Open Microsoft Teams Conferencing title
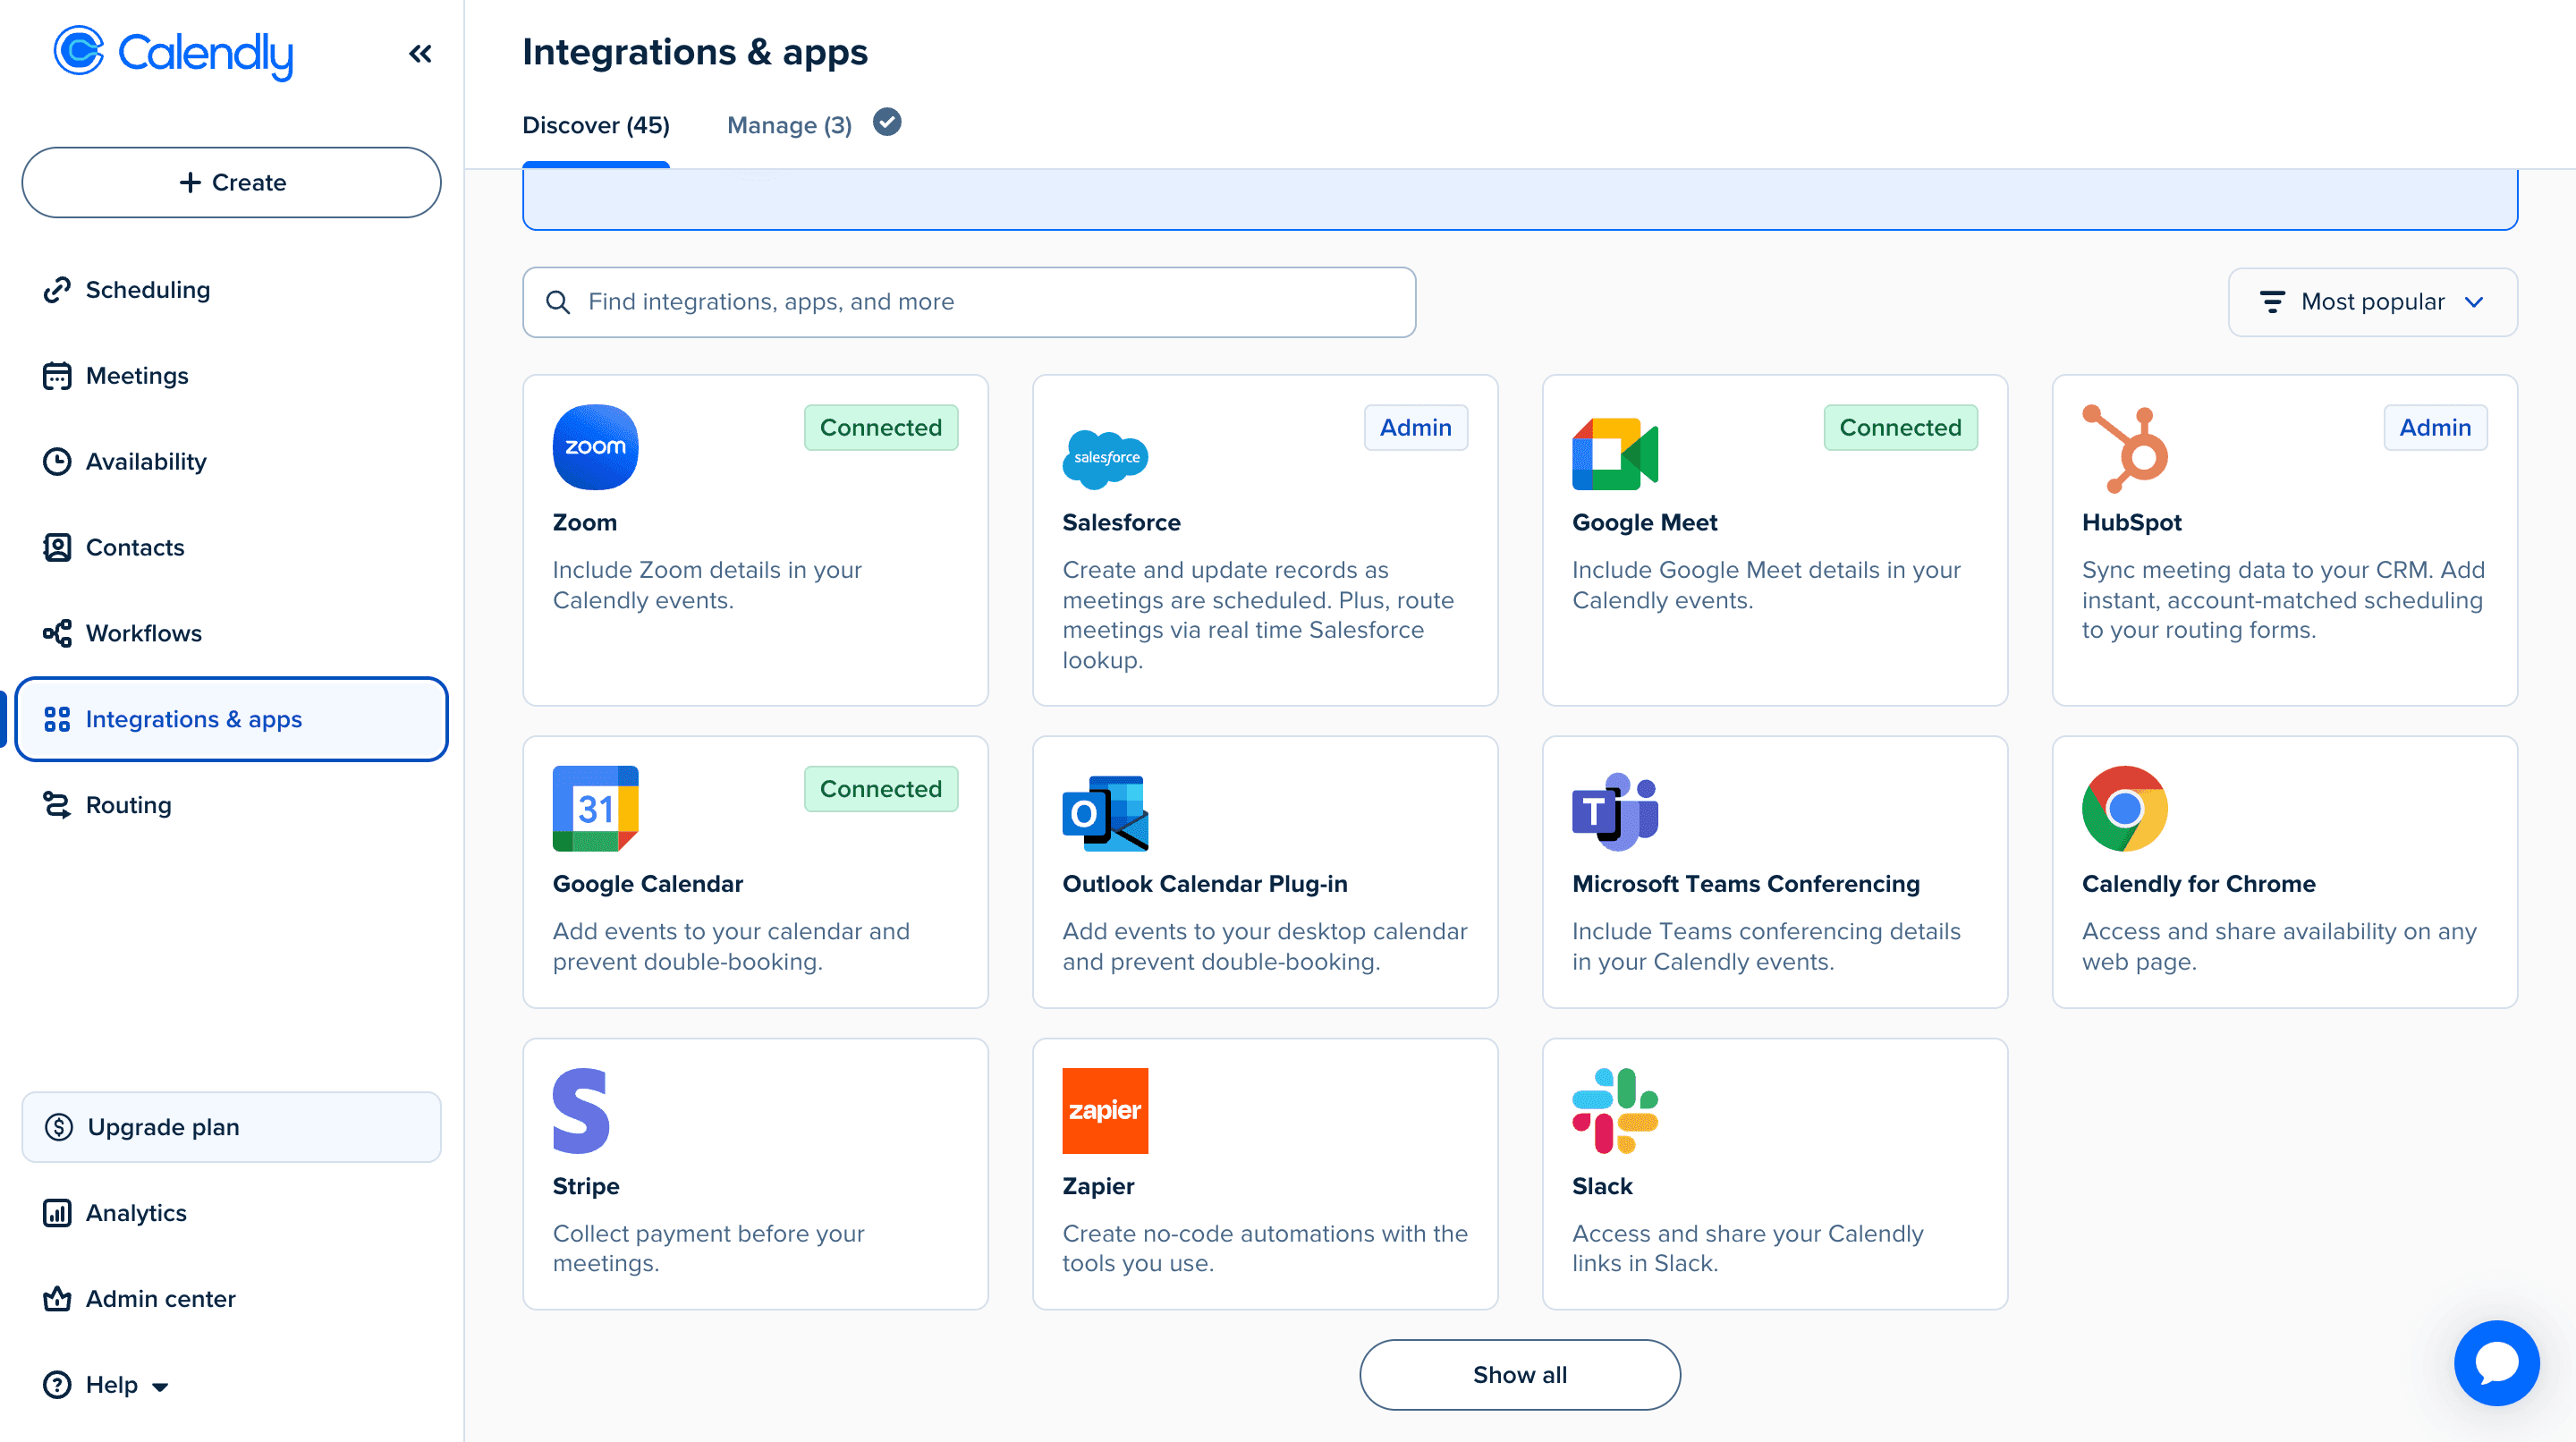 coord(1746,884)
